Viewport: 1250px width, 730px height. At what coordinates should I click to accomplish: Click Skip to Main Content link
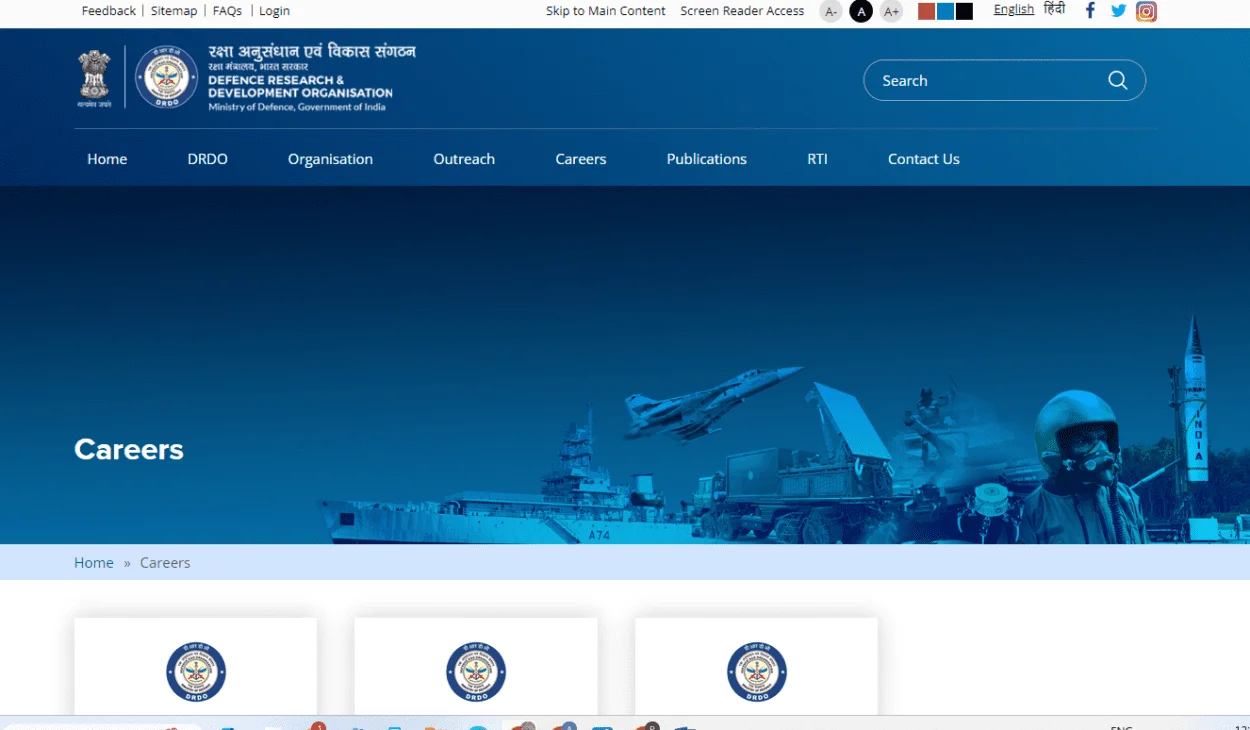pos(606,11)
